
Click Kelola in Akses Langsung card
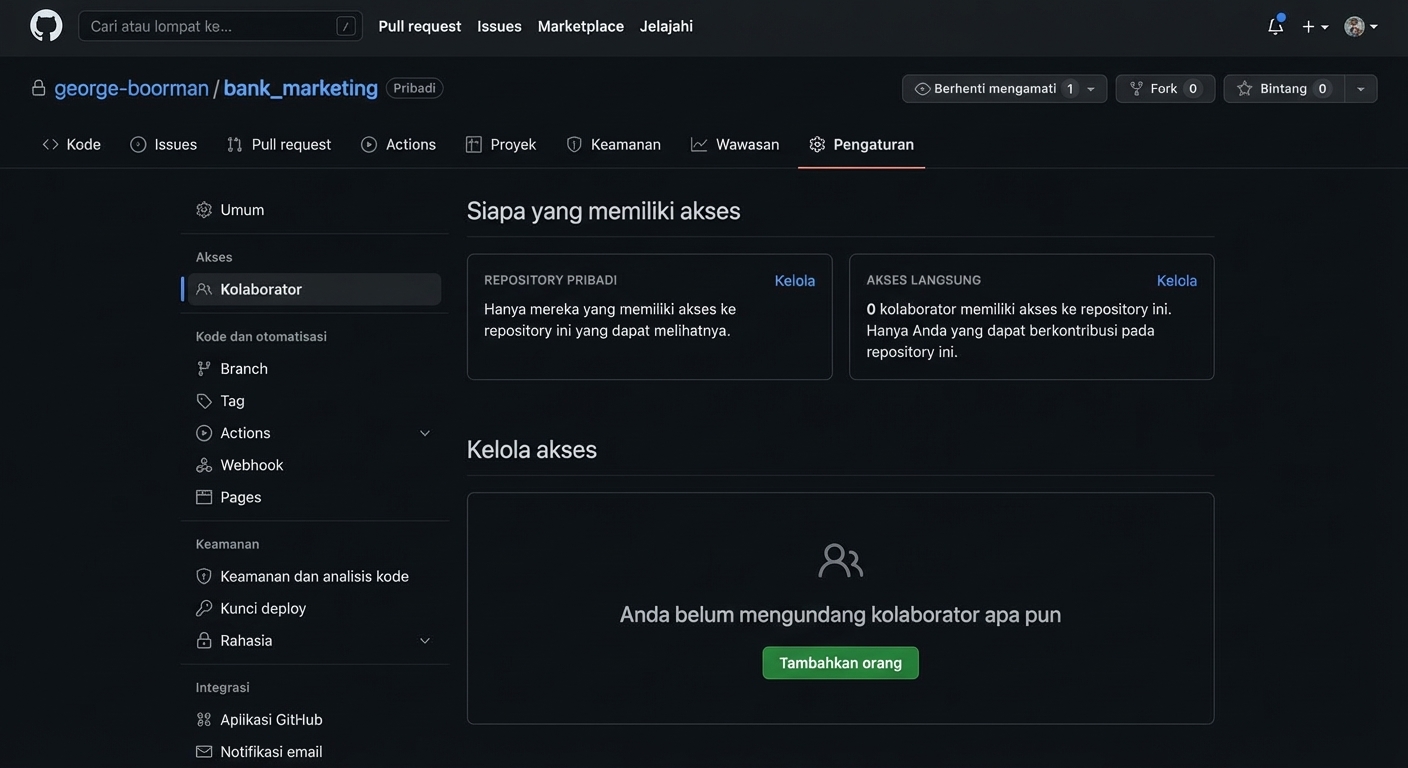pyautogui.click(x=1177, y=281)
